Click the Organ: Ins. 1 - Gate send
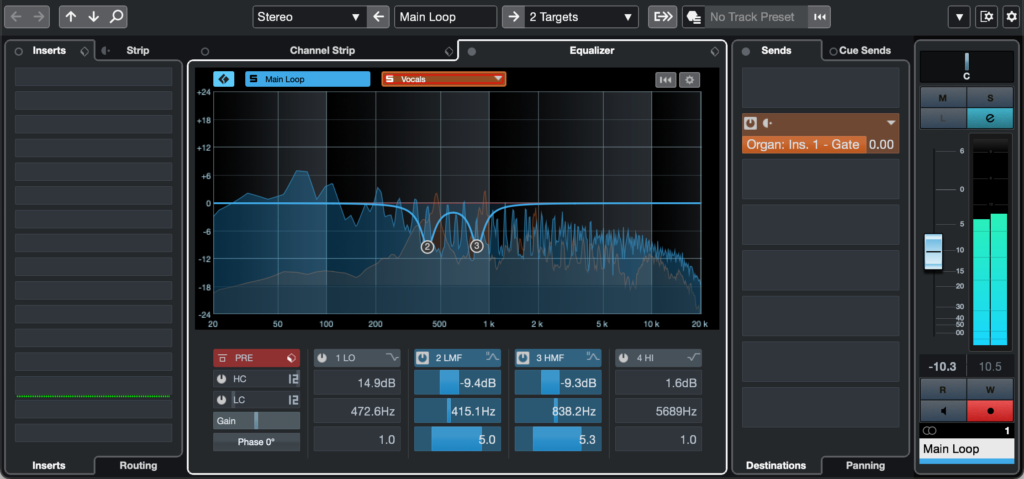This screenshot has height=479, width=1024. click(803, 144)
